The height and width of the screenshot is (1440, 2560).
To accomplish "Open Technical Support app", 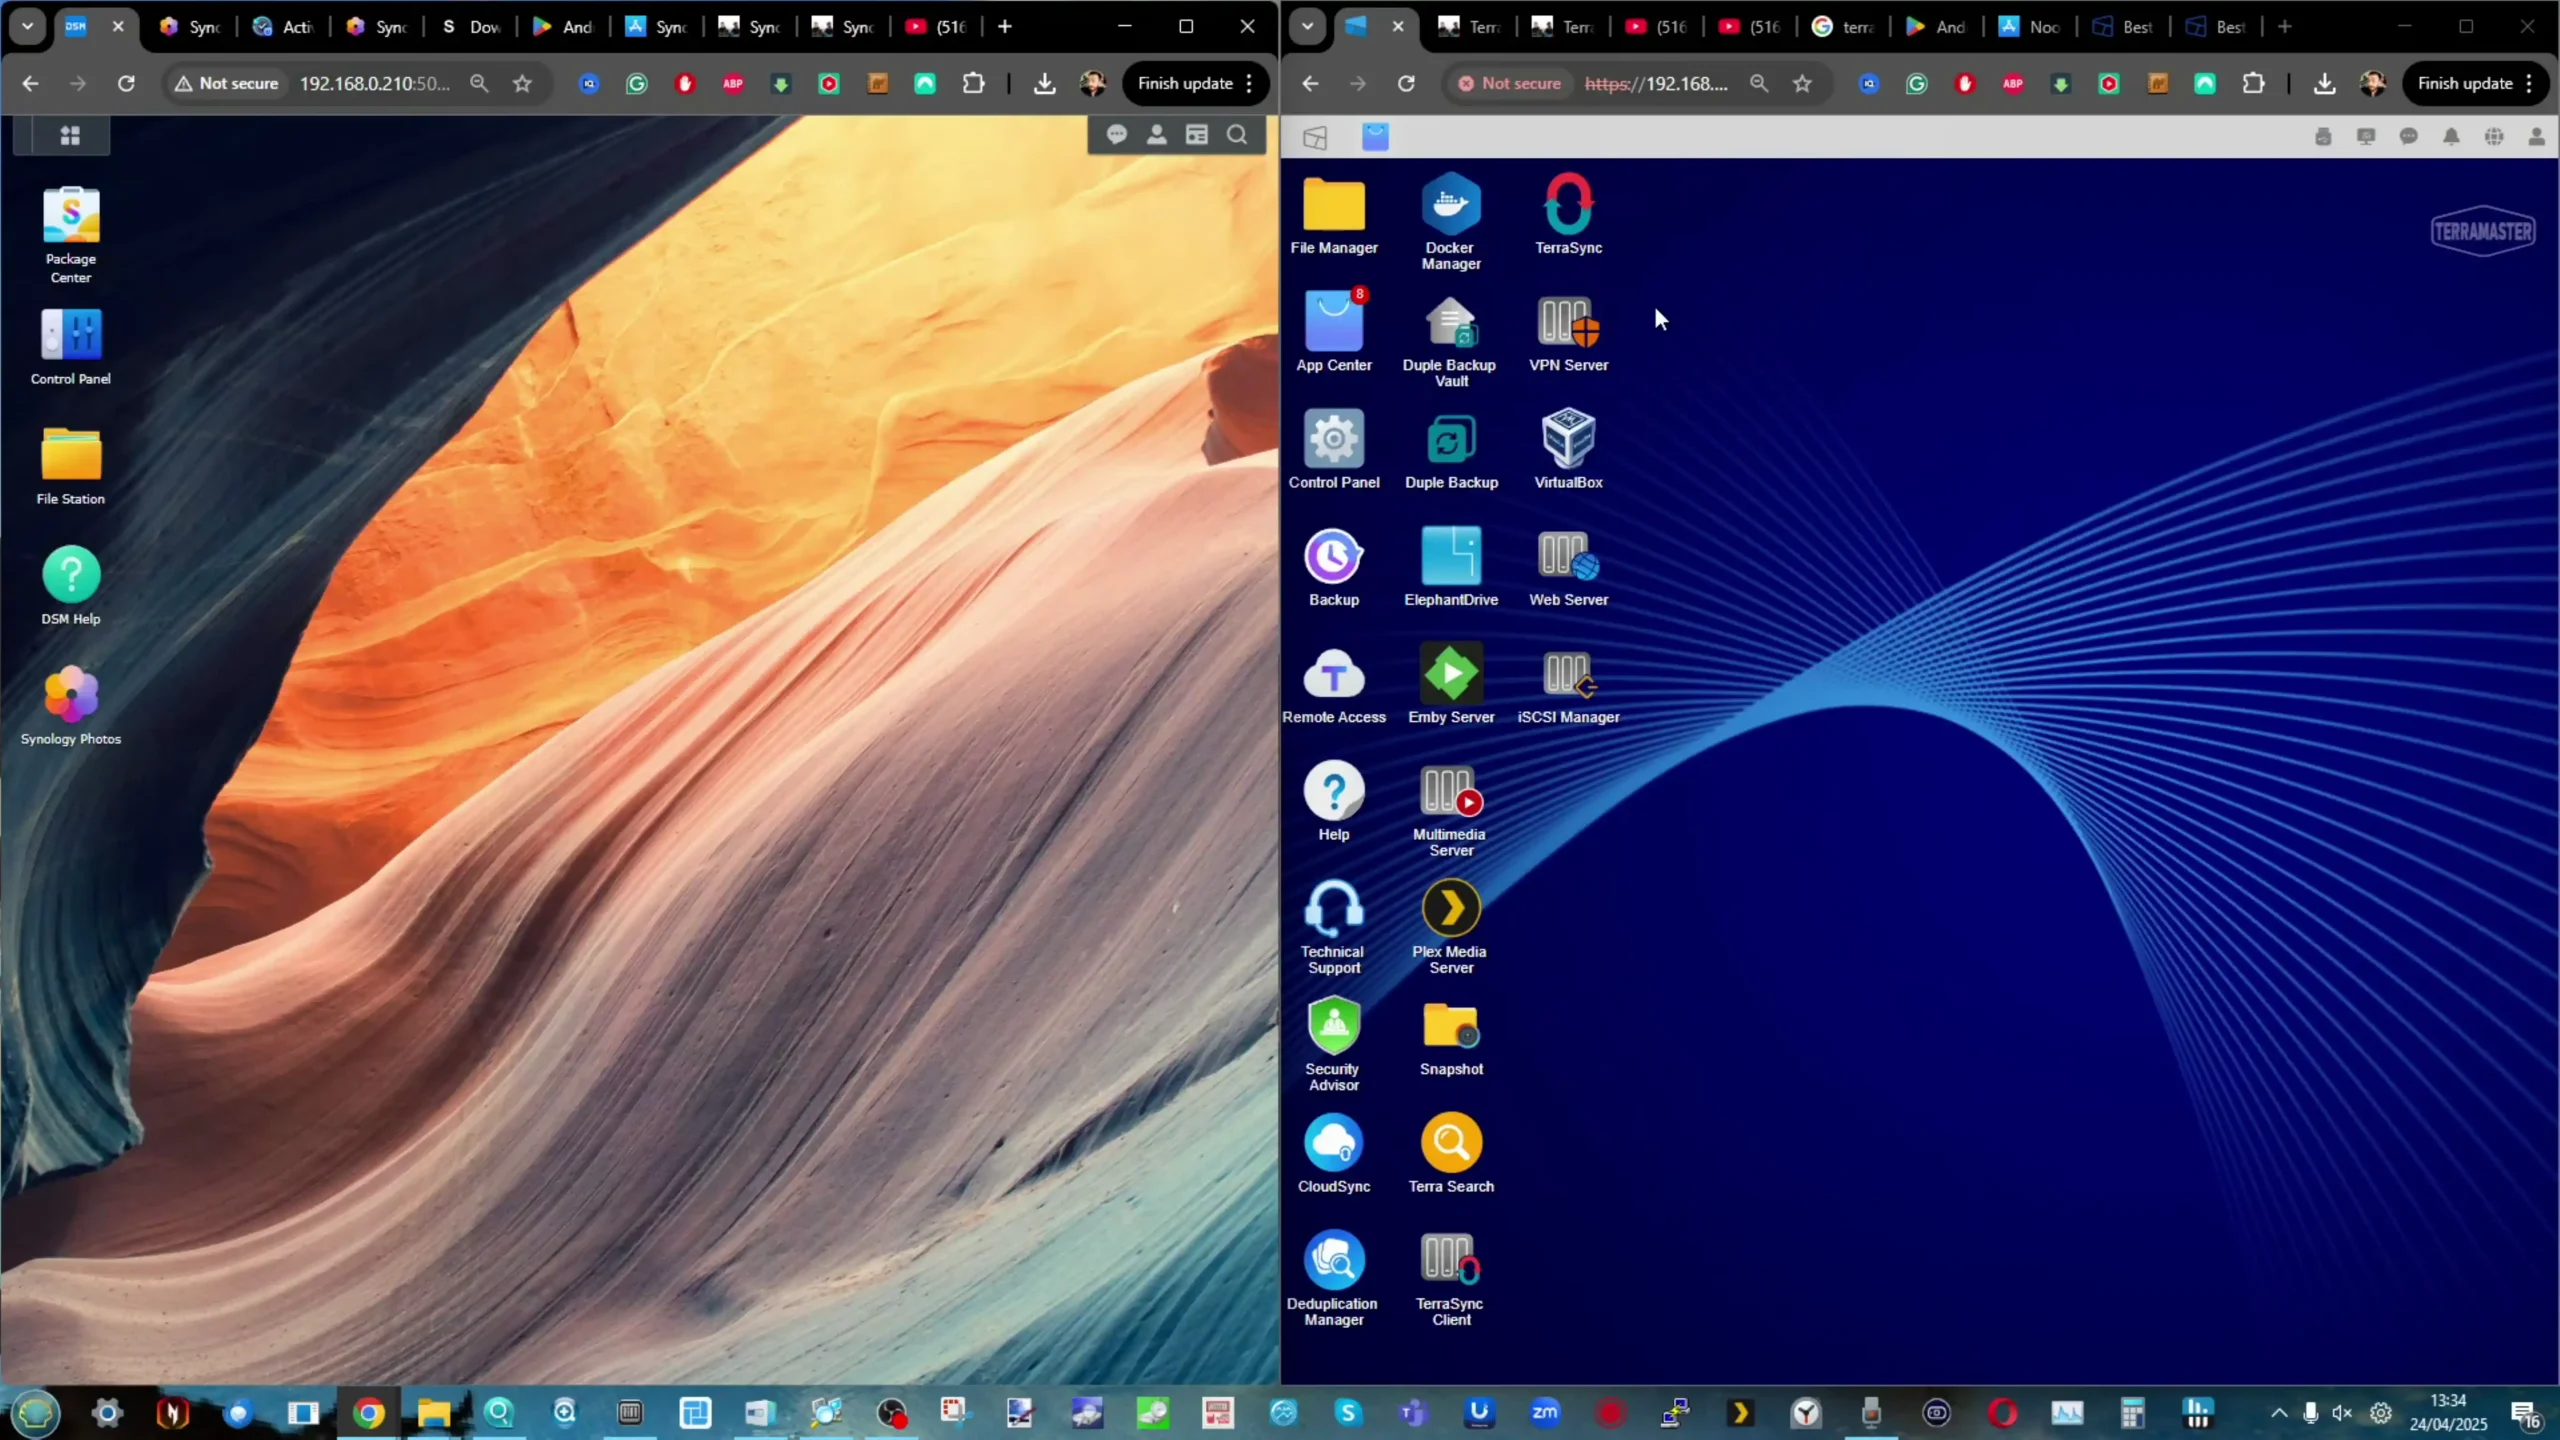I will 1334,928.
